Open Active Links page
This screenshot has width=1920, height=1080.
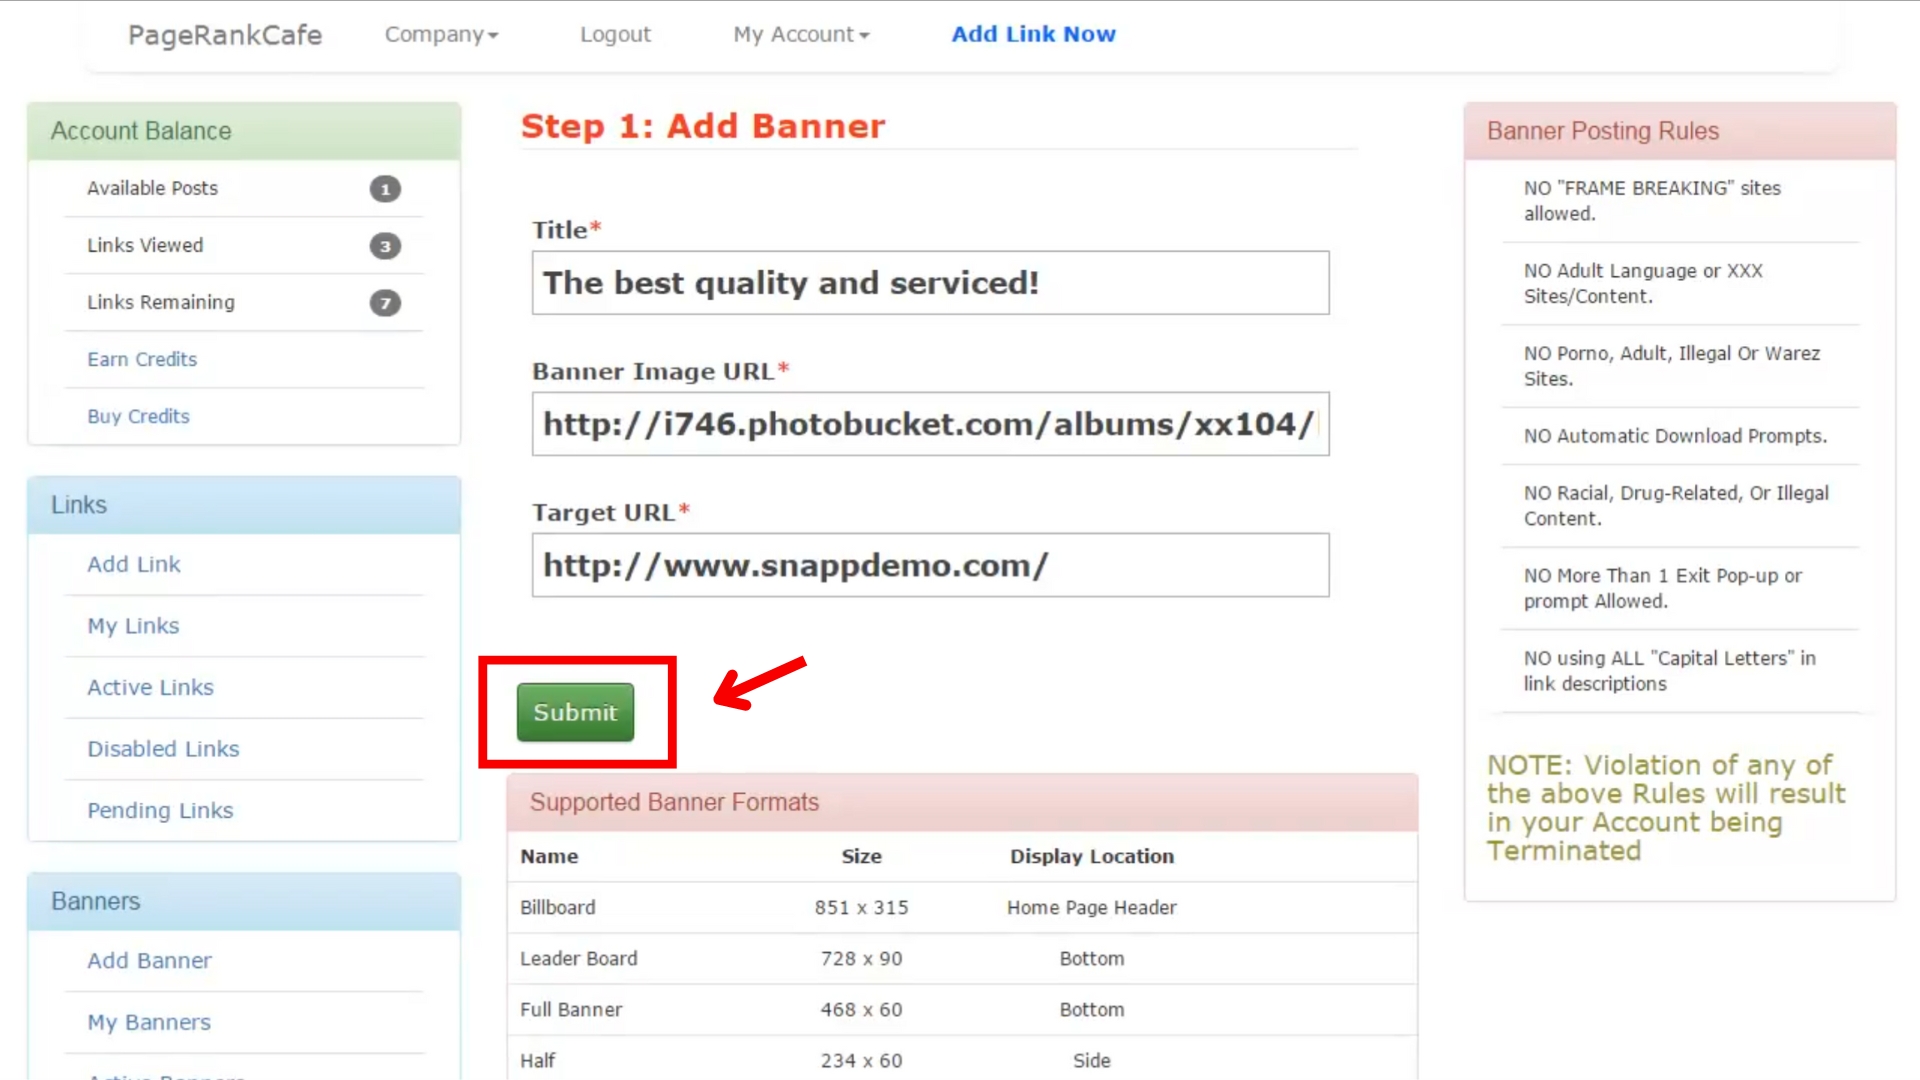tap(150, 687)
